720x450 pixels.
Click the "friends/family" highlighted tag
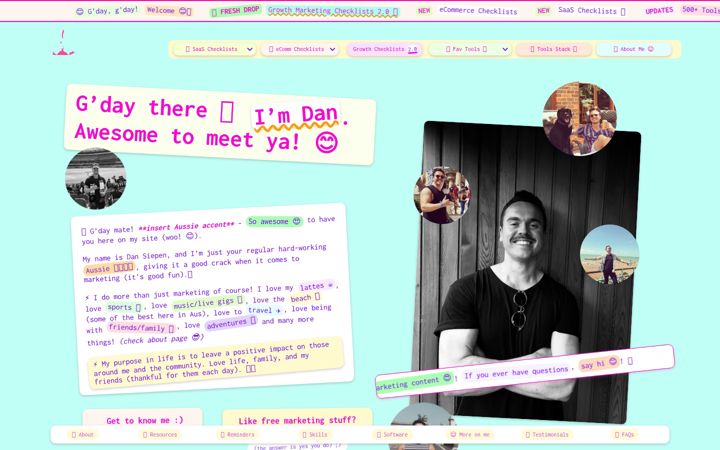click(x=141, y=328)
